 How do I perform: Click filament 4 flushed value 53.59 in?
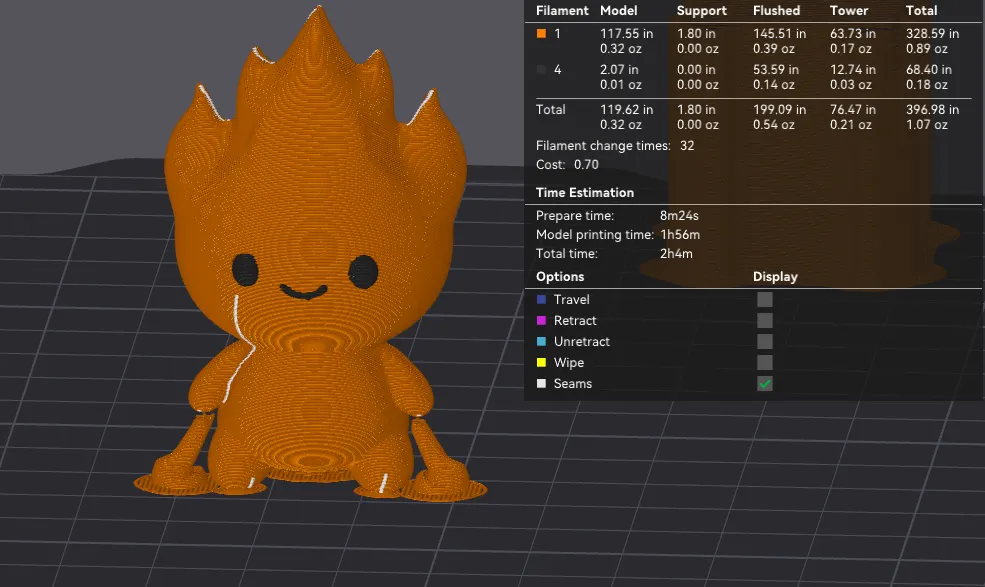(x=776, y=70)
